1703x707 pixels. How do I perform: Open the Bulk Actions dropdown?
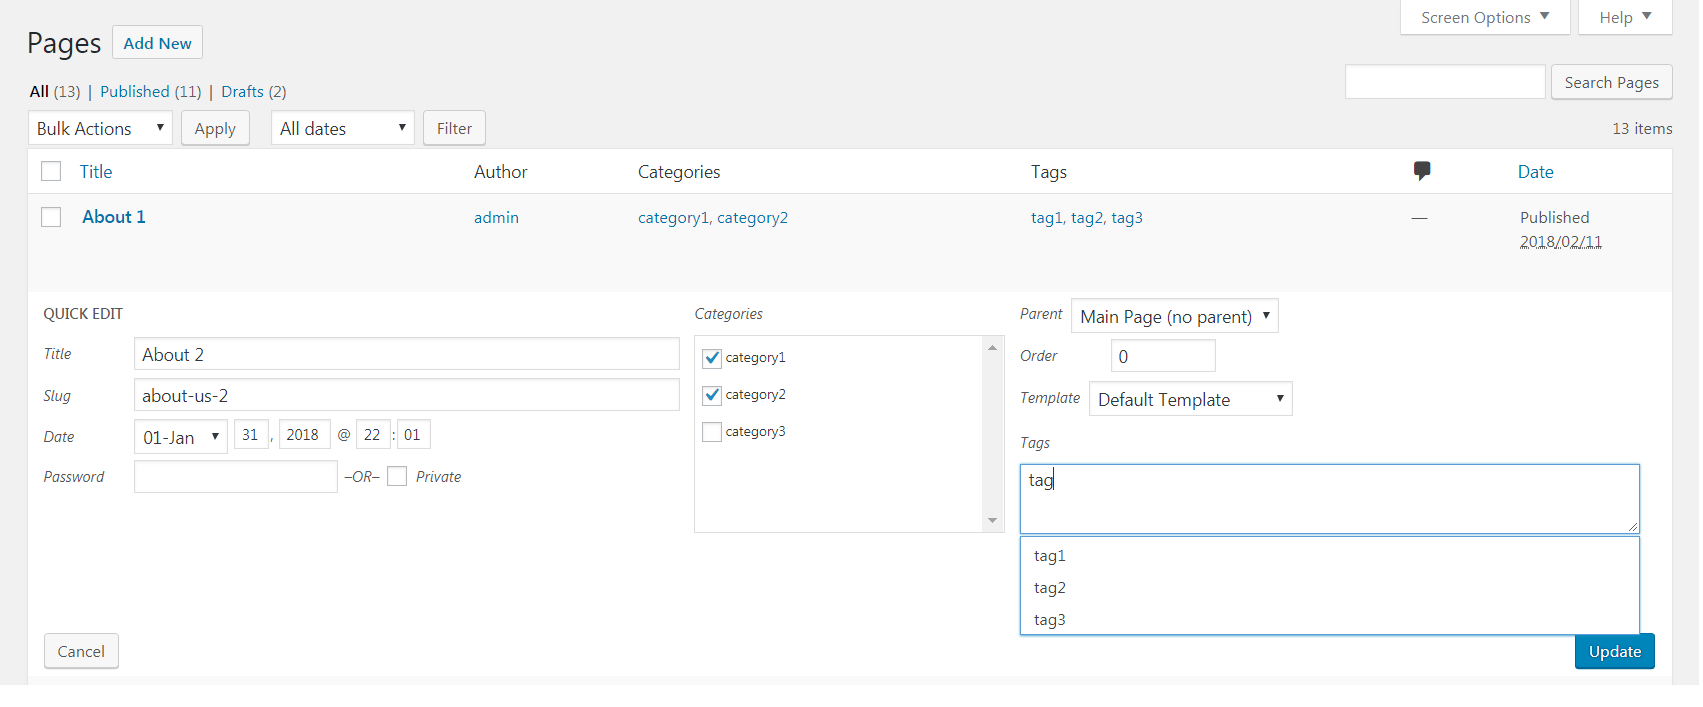click(100, 128)
